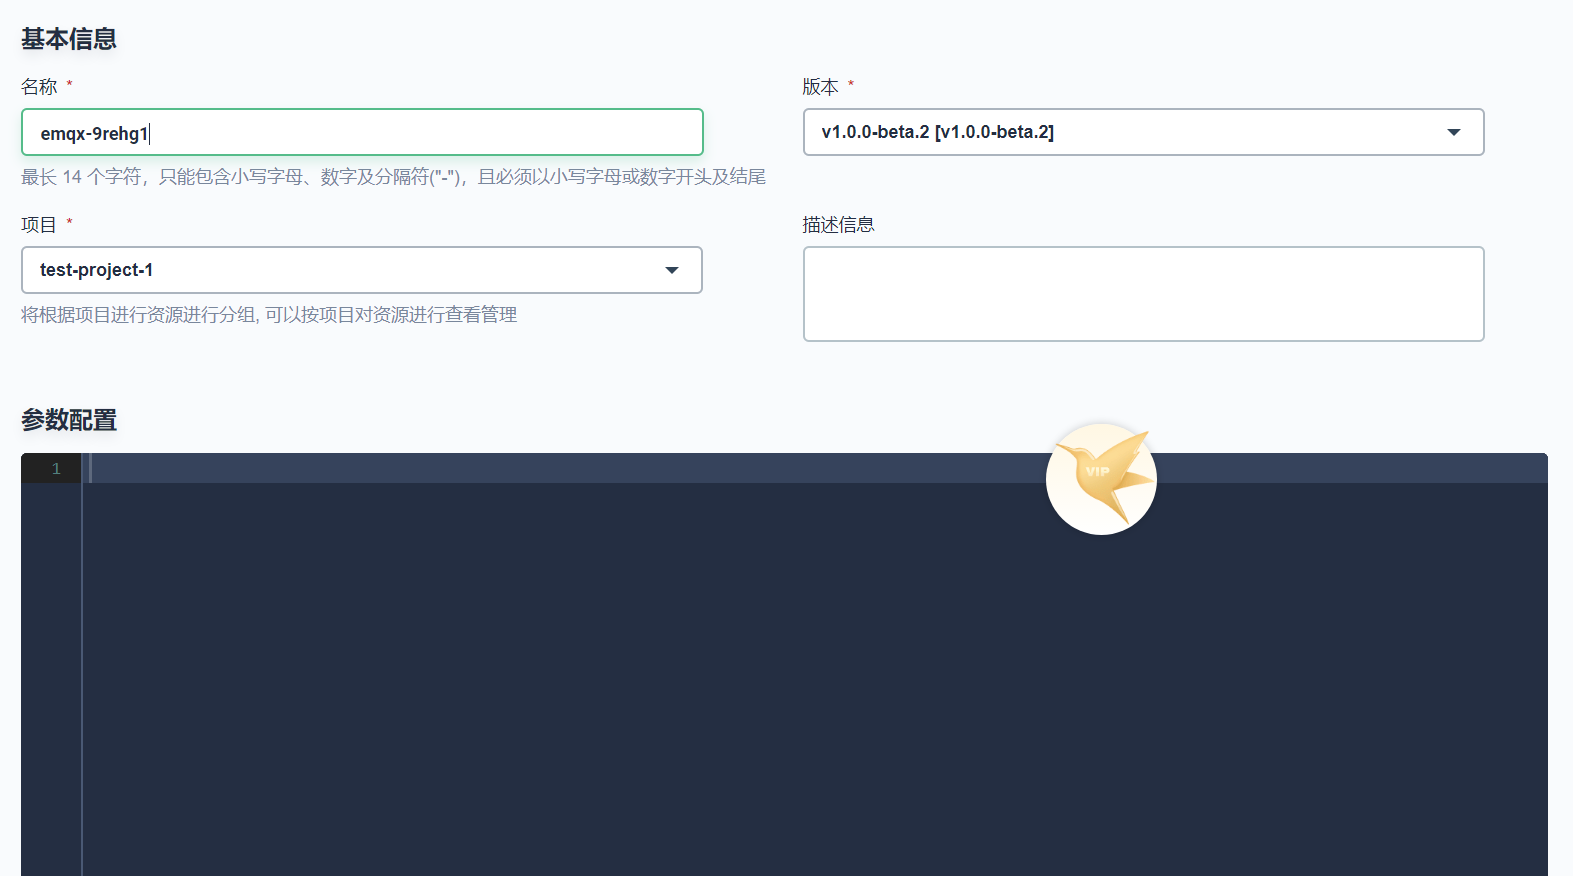Place cursor in code editor line 1

click(x=815, y=468)
